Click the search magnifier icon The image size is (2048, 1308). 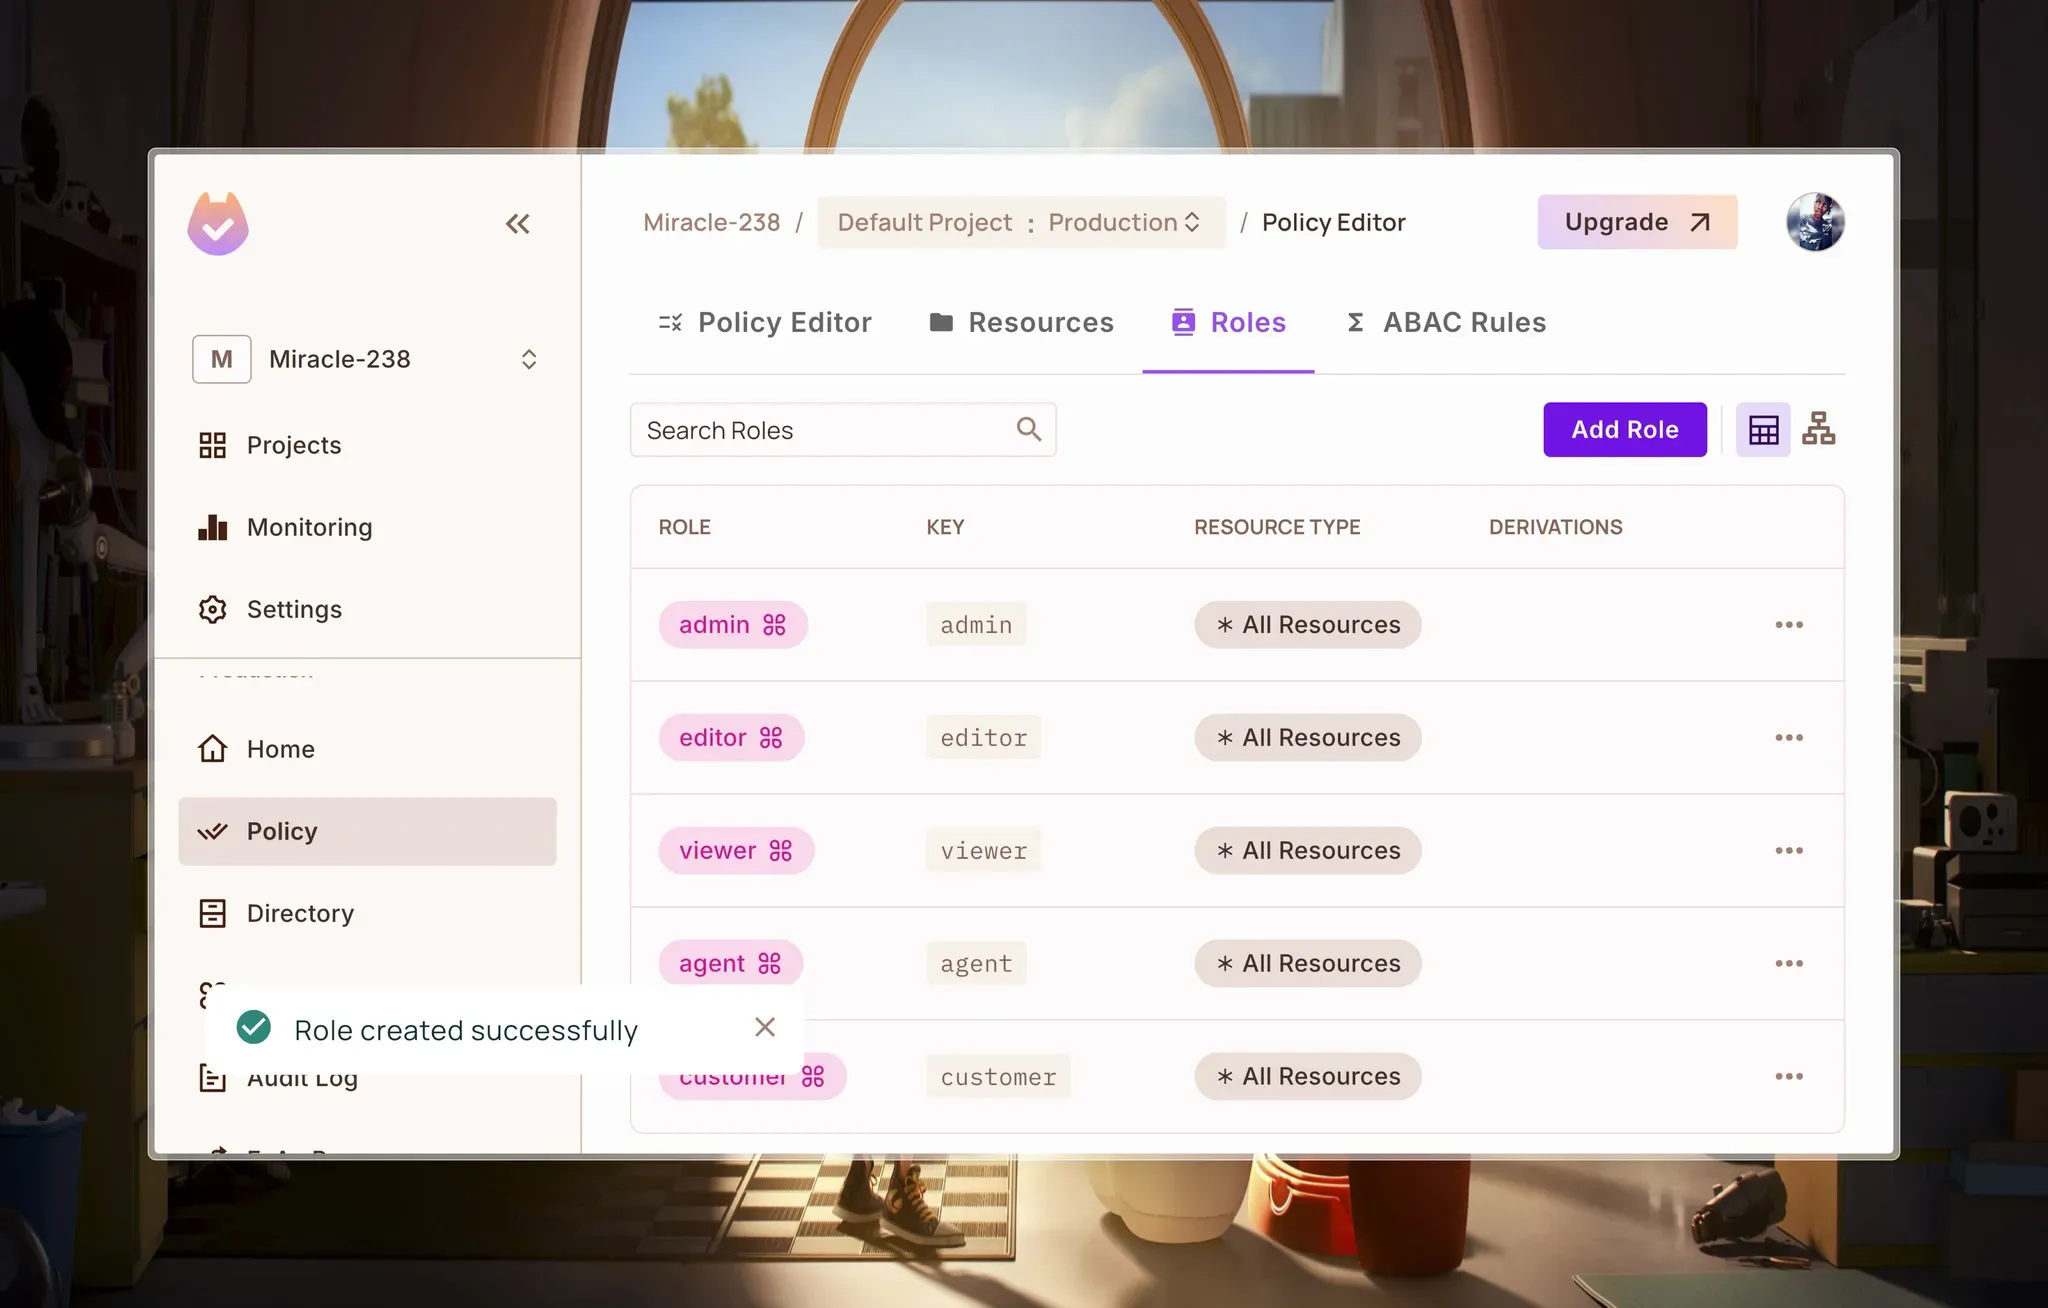pos(1028,430)
